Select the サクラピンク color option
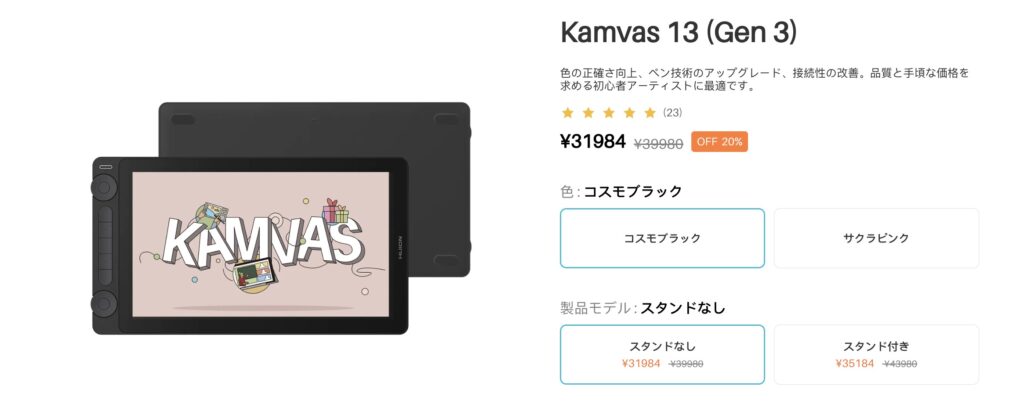 pos(876,238)
